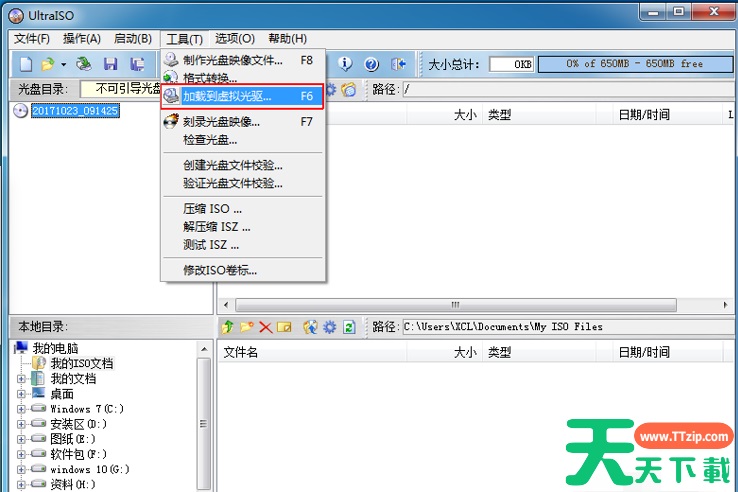Image resolution: width=738 pixels, height=492 pixels.
Task: Click the 日期/时间 column header in local file list
Action: pyautogui.click(x=644, y=352)
